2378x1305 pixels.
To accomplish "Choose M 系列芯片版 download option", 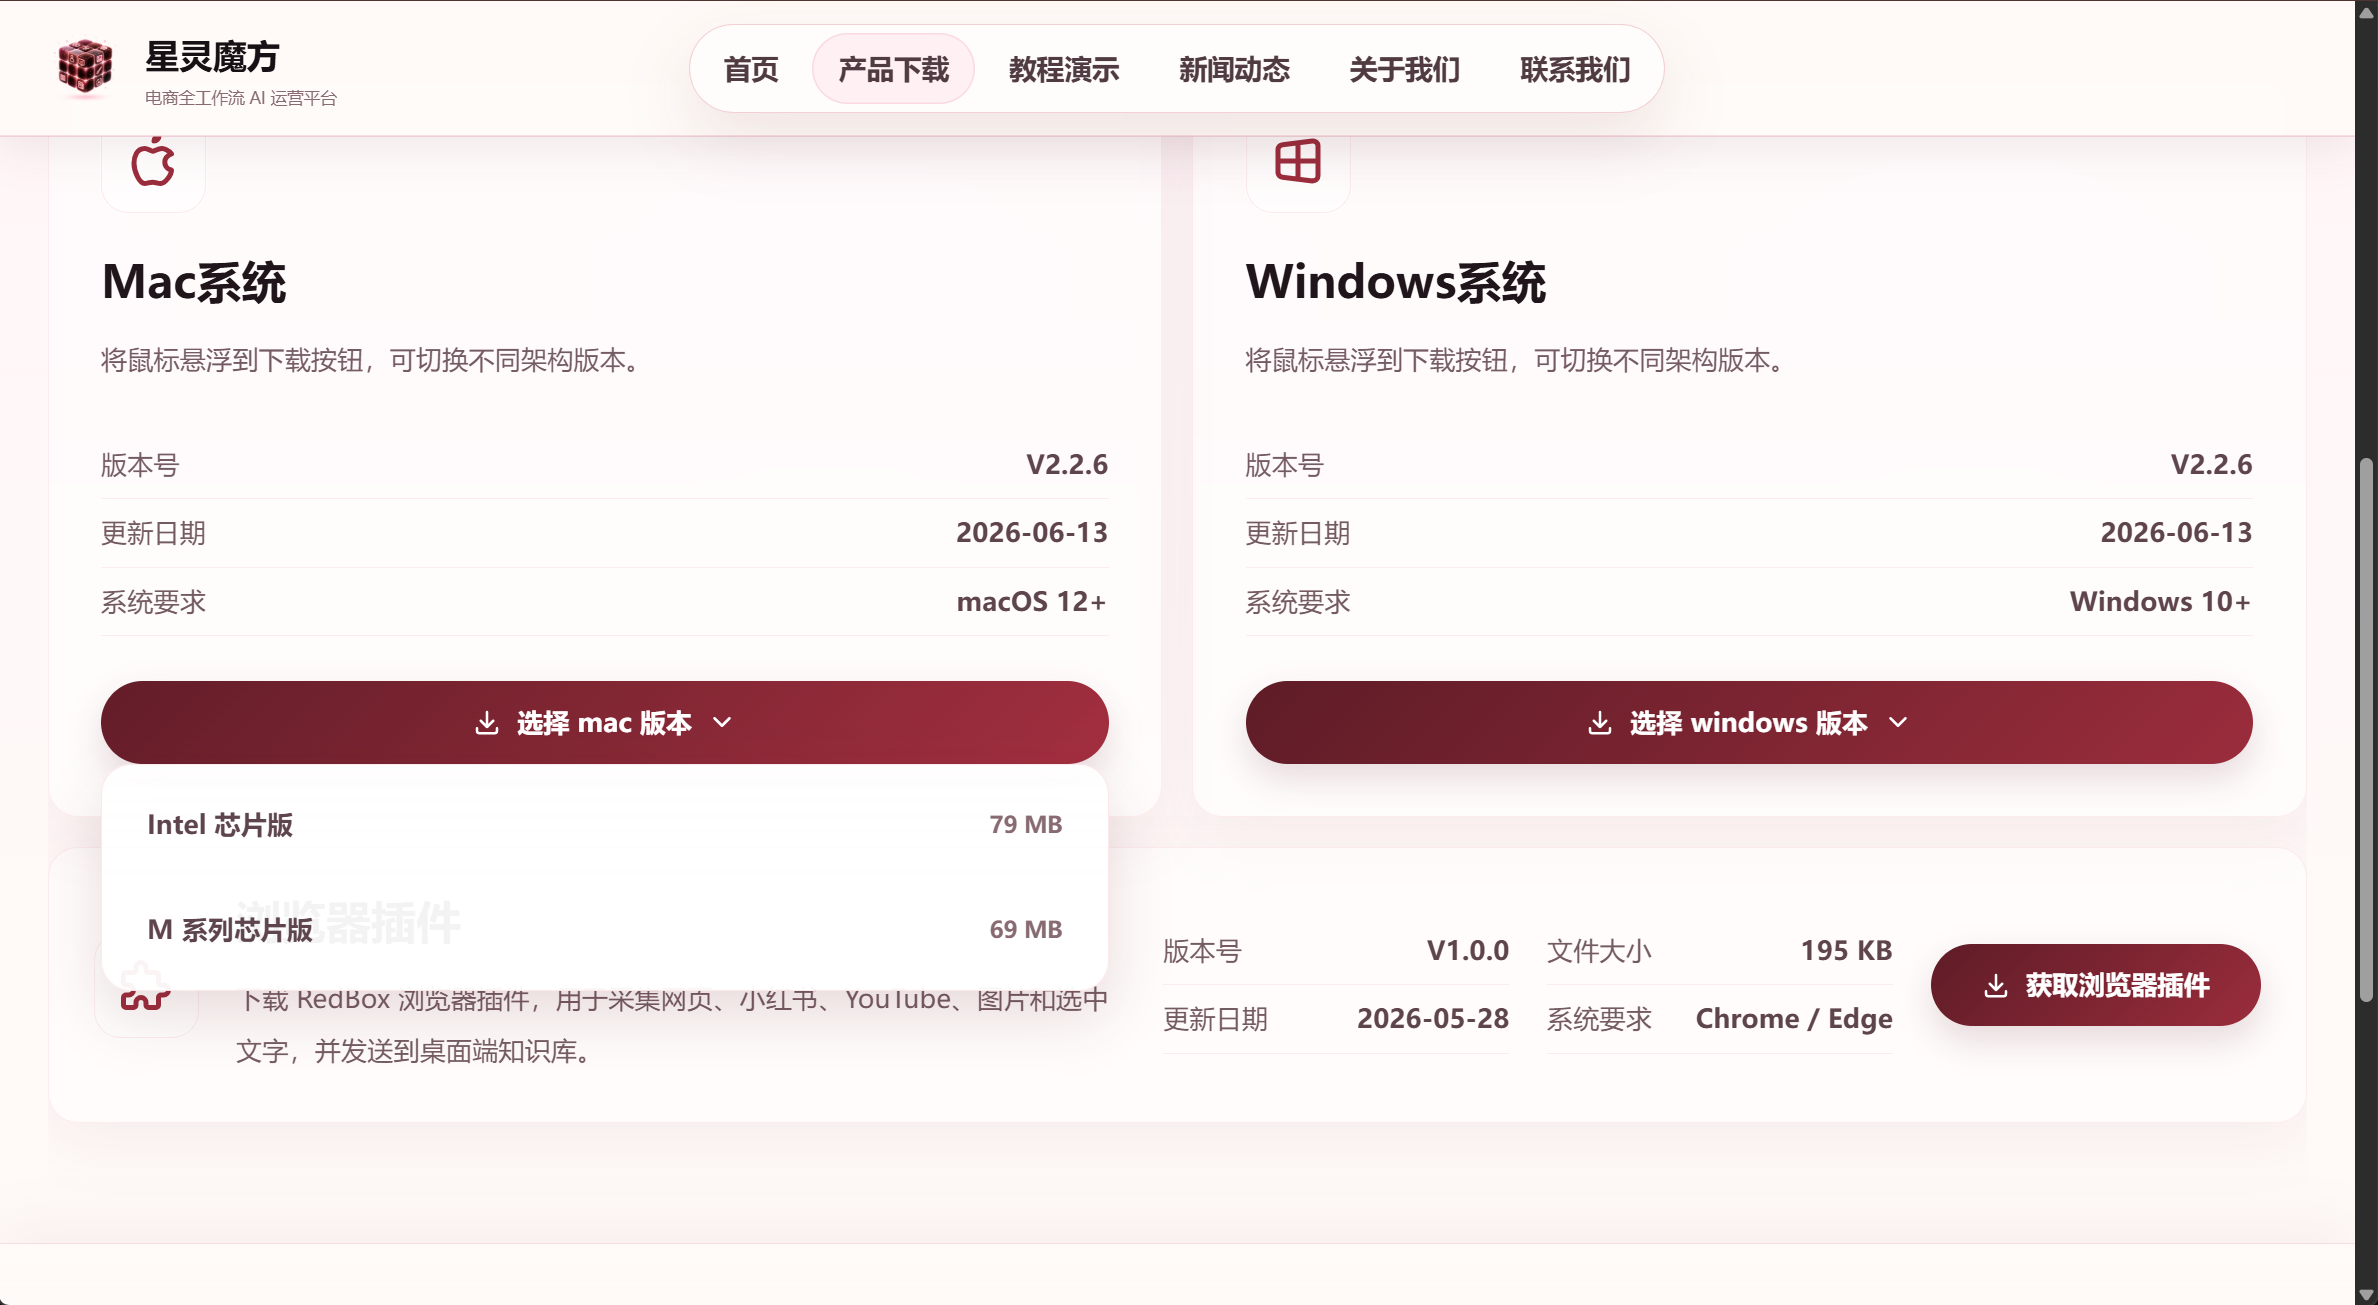I will coord(604,930).
